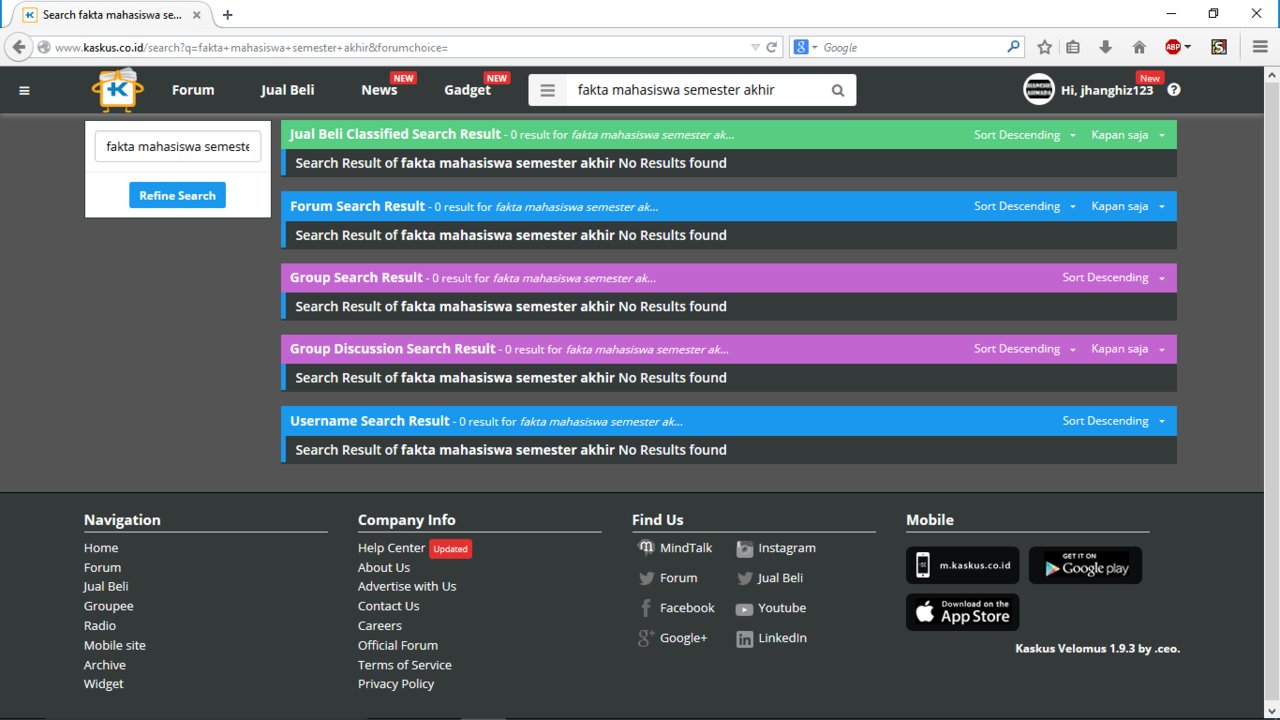Close the Kaskus search tab
This screenshot has height=720, width=1280.
click(197, 15)
